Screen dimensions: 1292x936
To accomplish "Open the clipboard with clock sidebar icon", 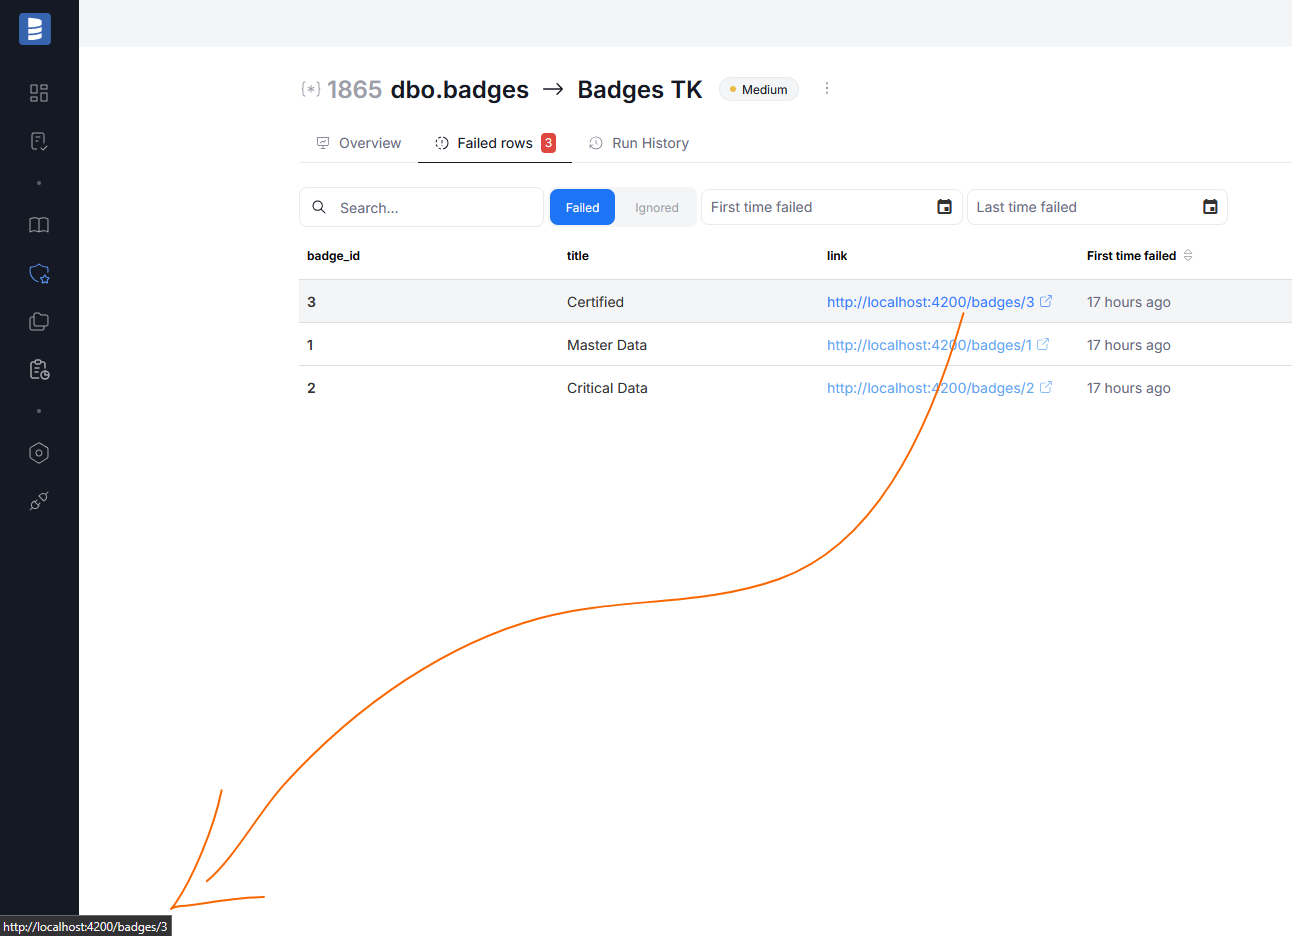I will point(39,369).
